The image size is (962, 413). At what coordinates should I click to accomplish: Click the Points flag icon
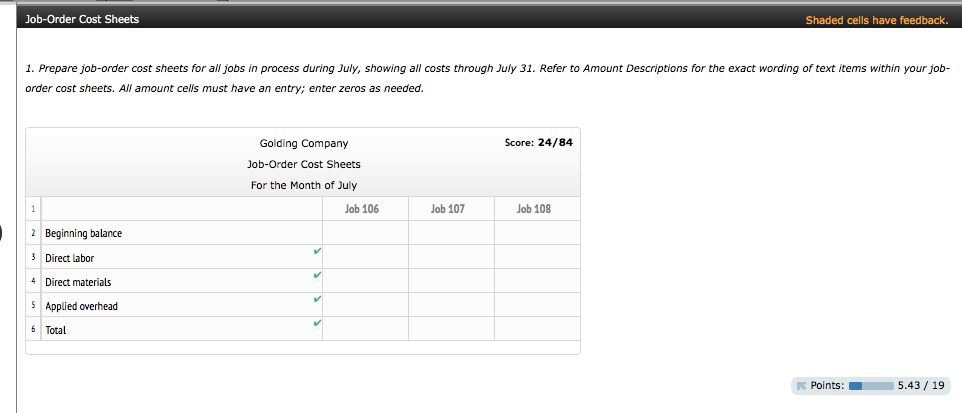coord(799,385)
